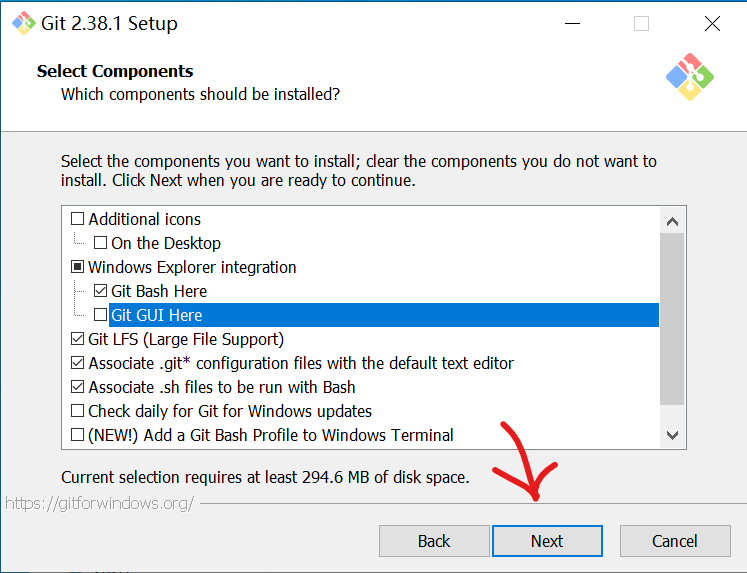Open the gitforwindows.org link
The height and width of the screenshot is (573, 747).
tap(100, 503)
